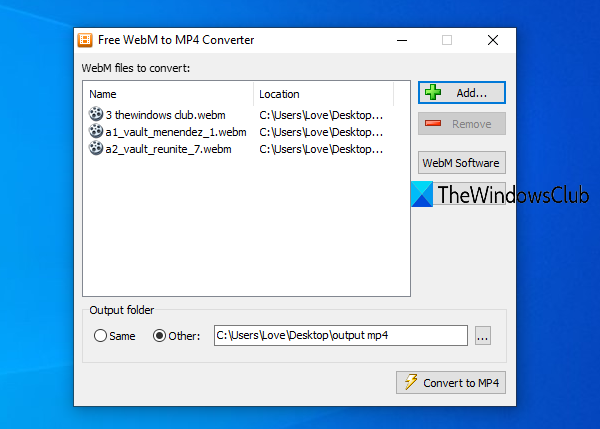Select the Other output folder option
This screenshot has height=429, width=600.
tap(176, 336)
